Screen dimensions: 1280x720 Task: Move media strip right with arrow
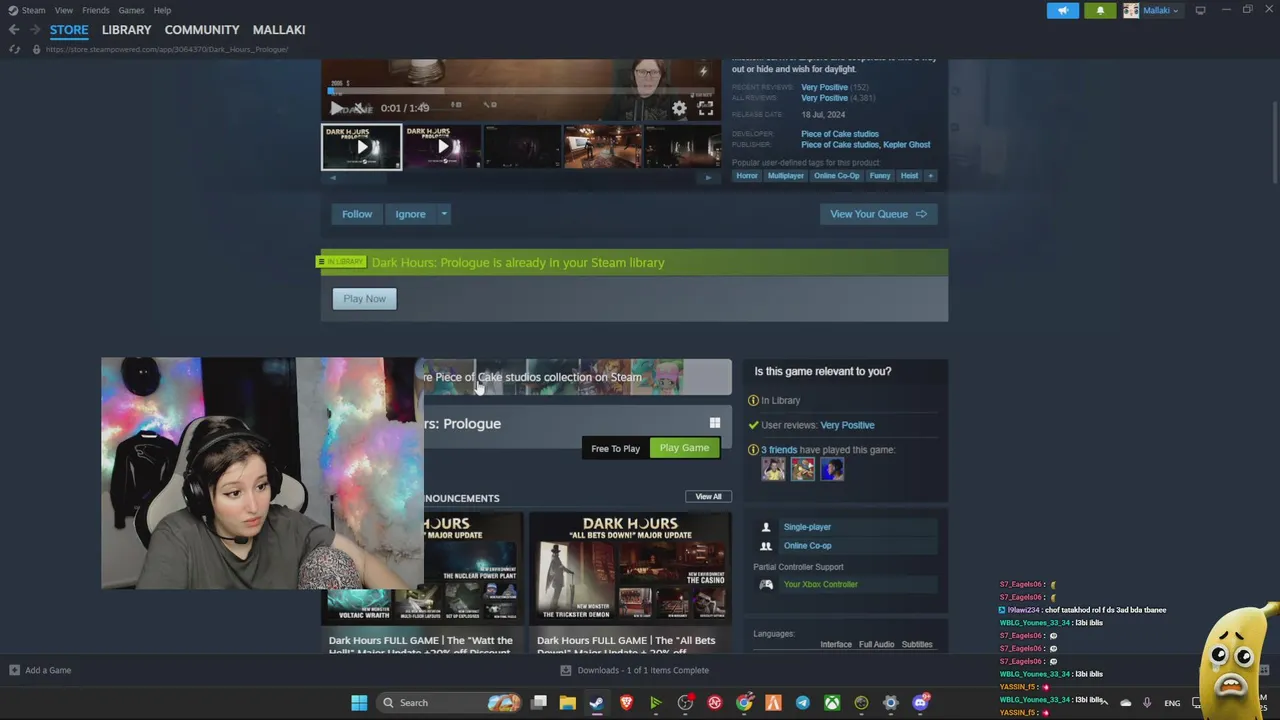pos(708,178)
